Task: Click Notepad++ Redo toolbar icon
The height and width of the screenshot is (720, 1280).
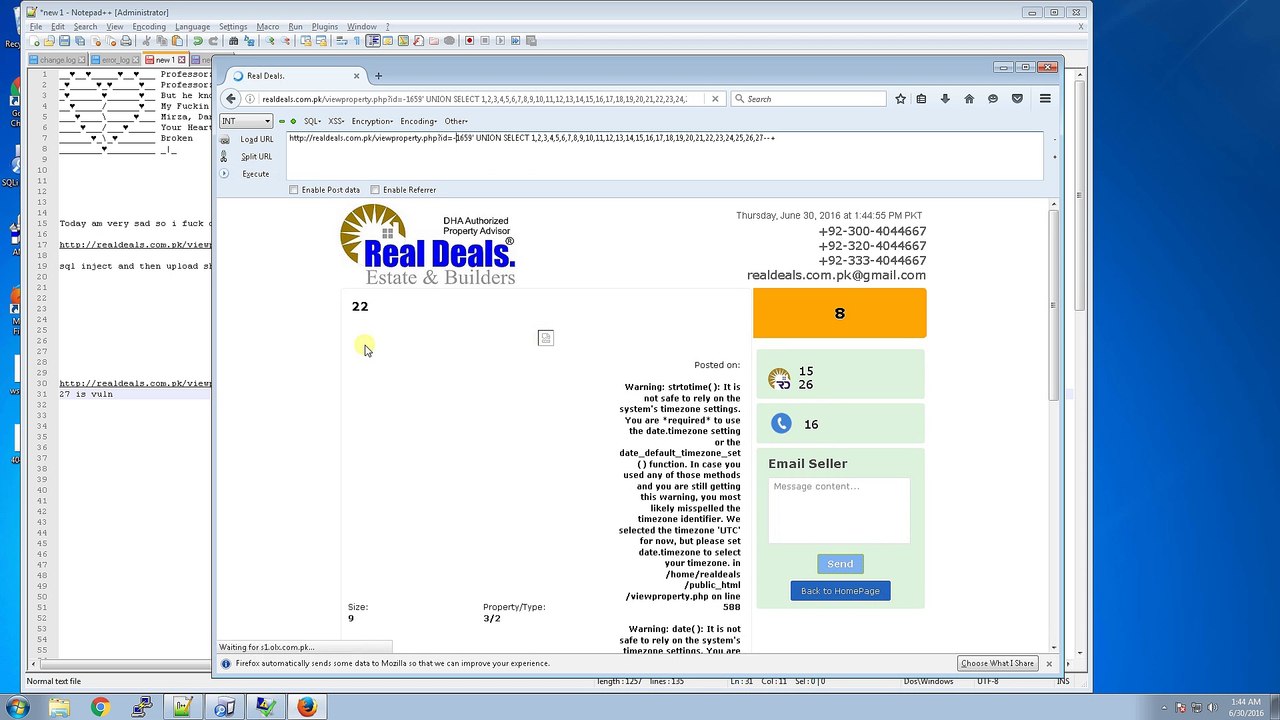Action: coord(213,41)
